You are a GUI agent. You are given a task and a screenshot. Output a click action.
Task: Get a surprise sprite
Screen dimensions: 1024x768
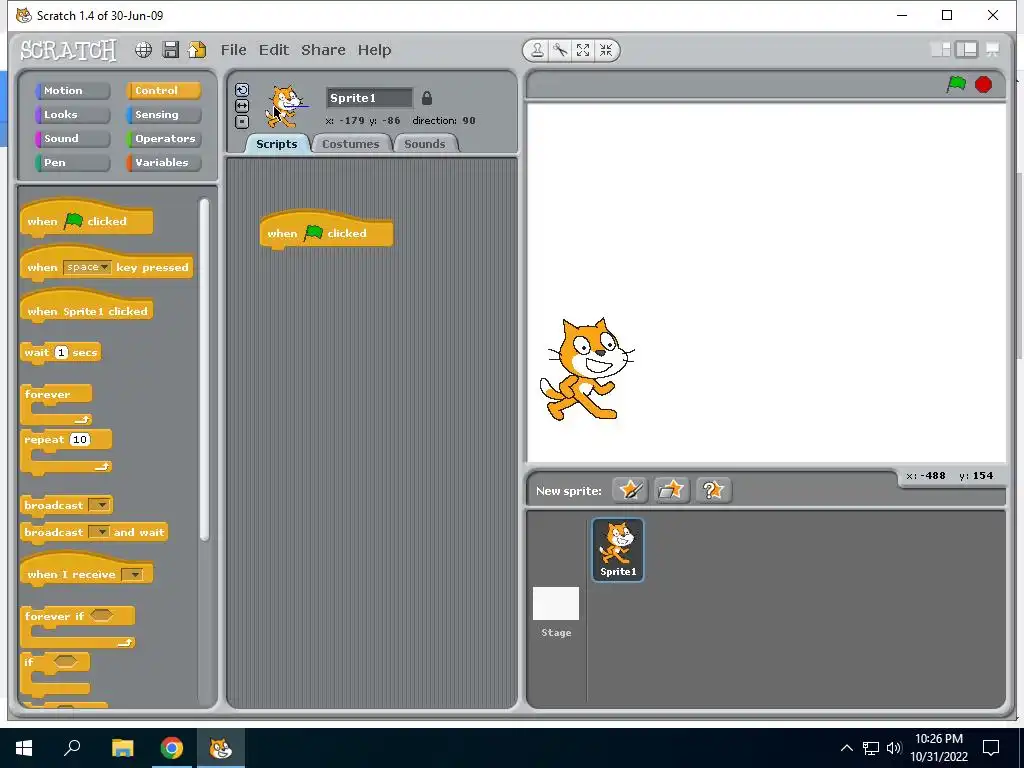point(713,490)
